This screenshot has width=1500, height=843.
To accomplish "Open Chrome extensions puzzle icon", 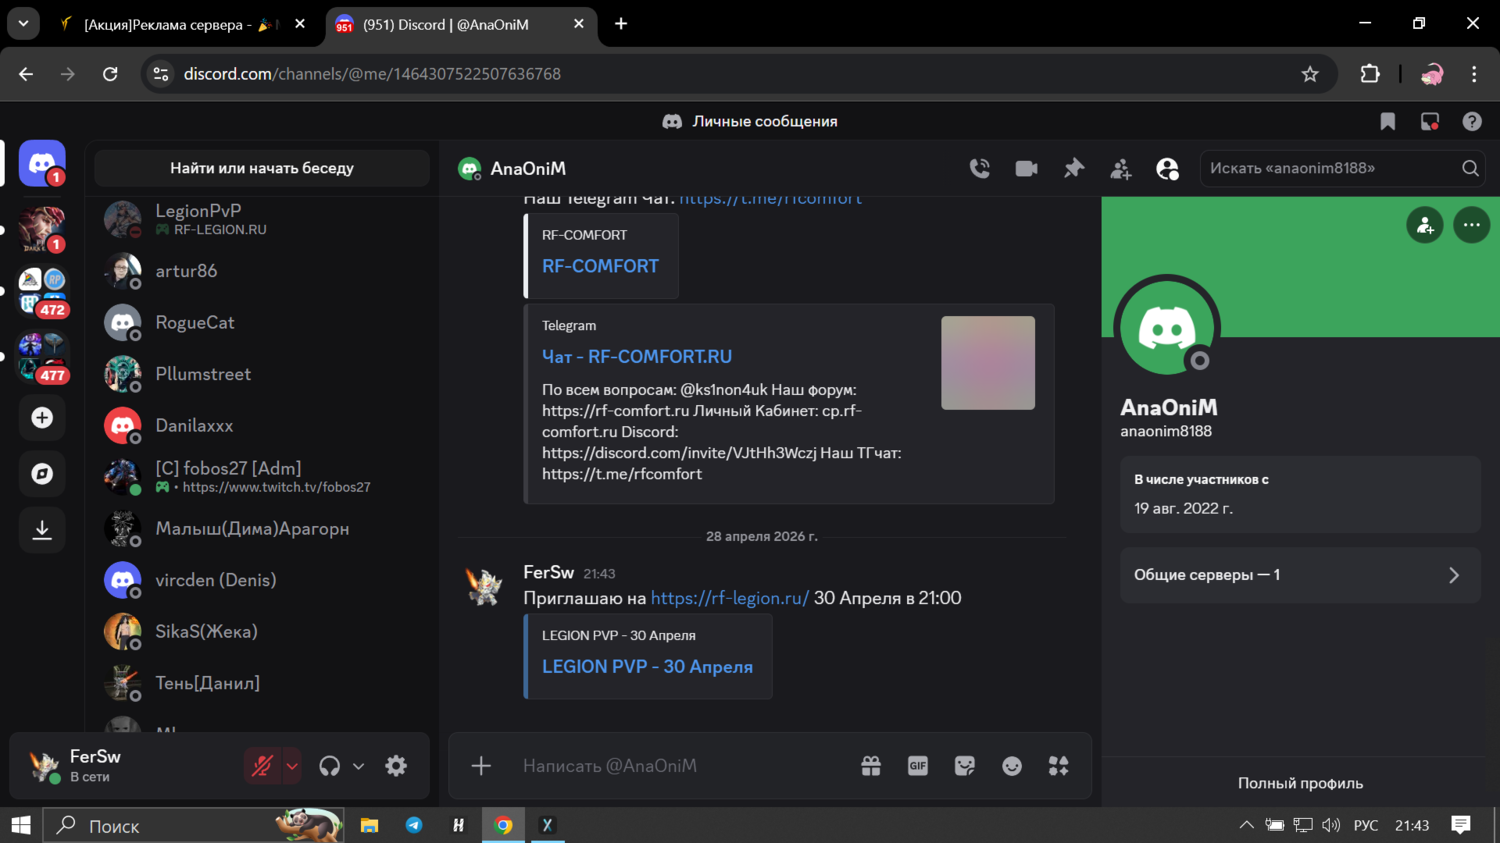I will pos(1370,74).
